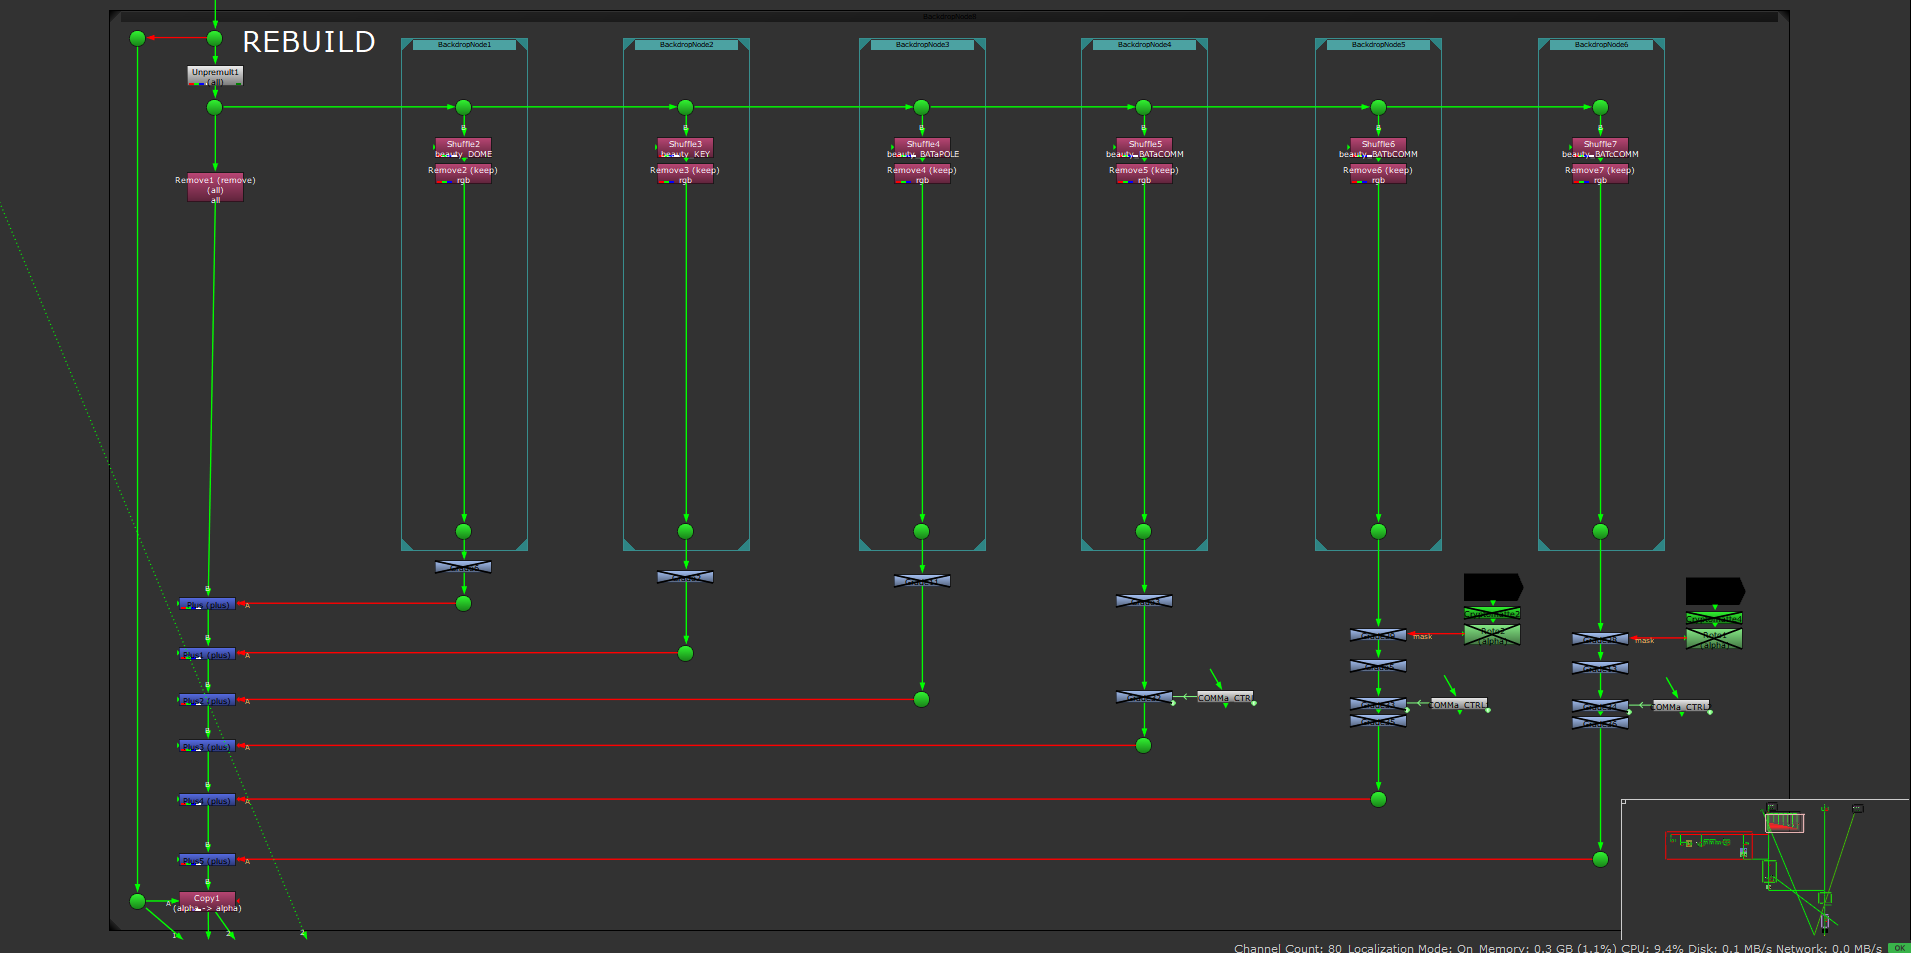
Task: Select the Shuffle3 beauty_KEY node
Action: pyautogui.click(x=685, y=147)
